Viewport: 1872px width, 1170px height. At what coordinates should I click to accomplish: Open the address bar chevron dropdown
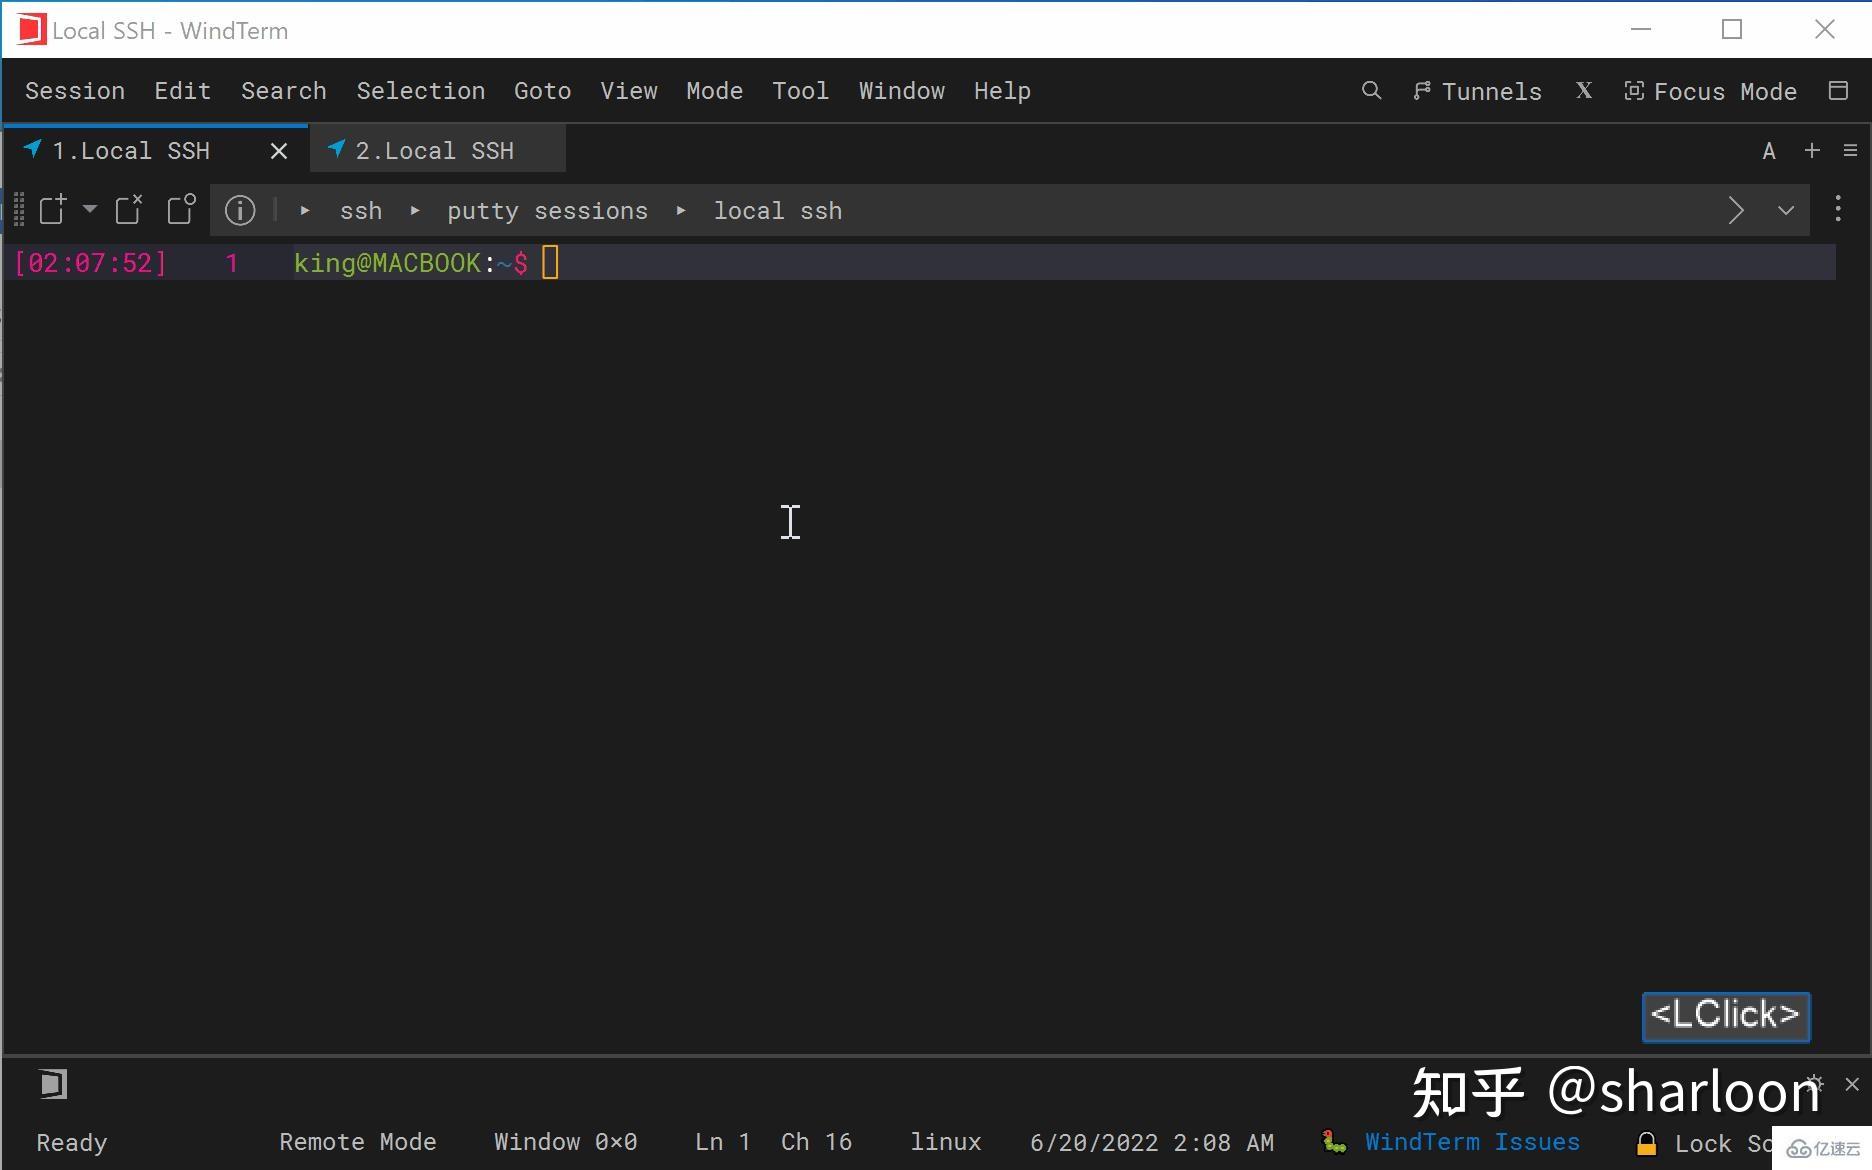[x=1786, y=210]
